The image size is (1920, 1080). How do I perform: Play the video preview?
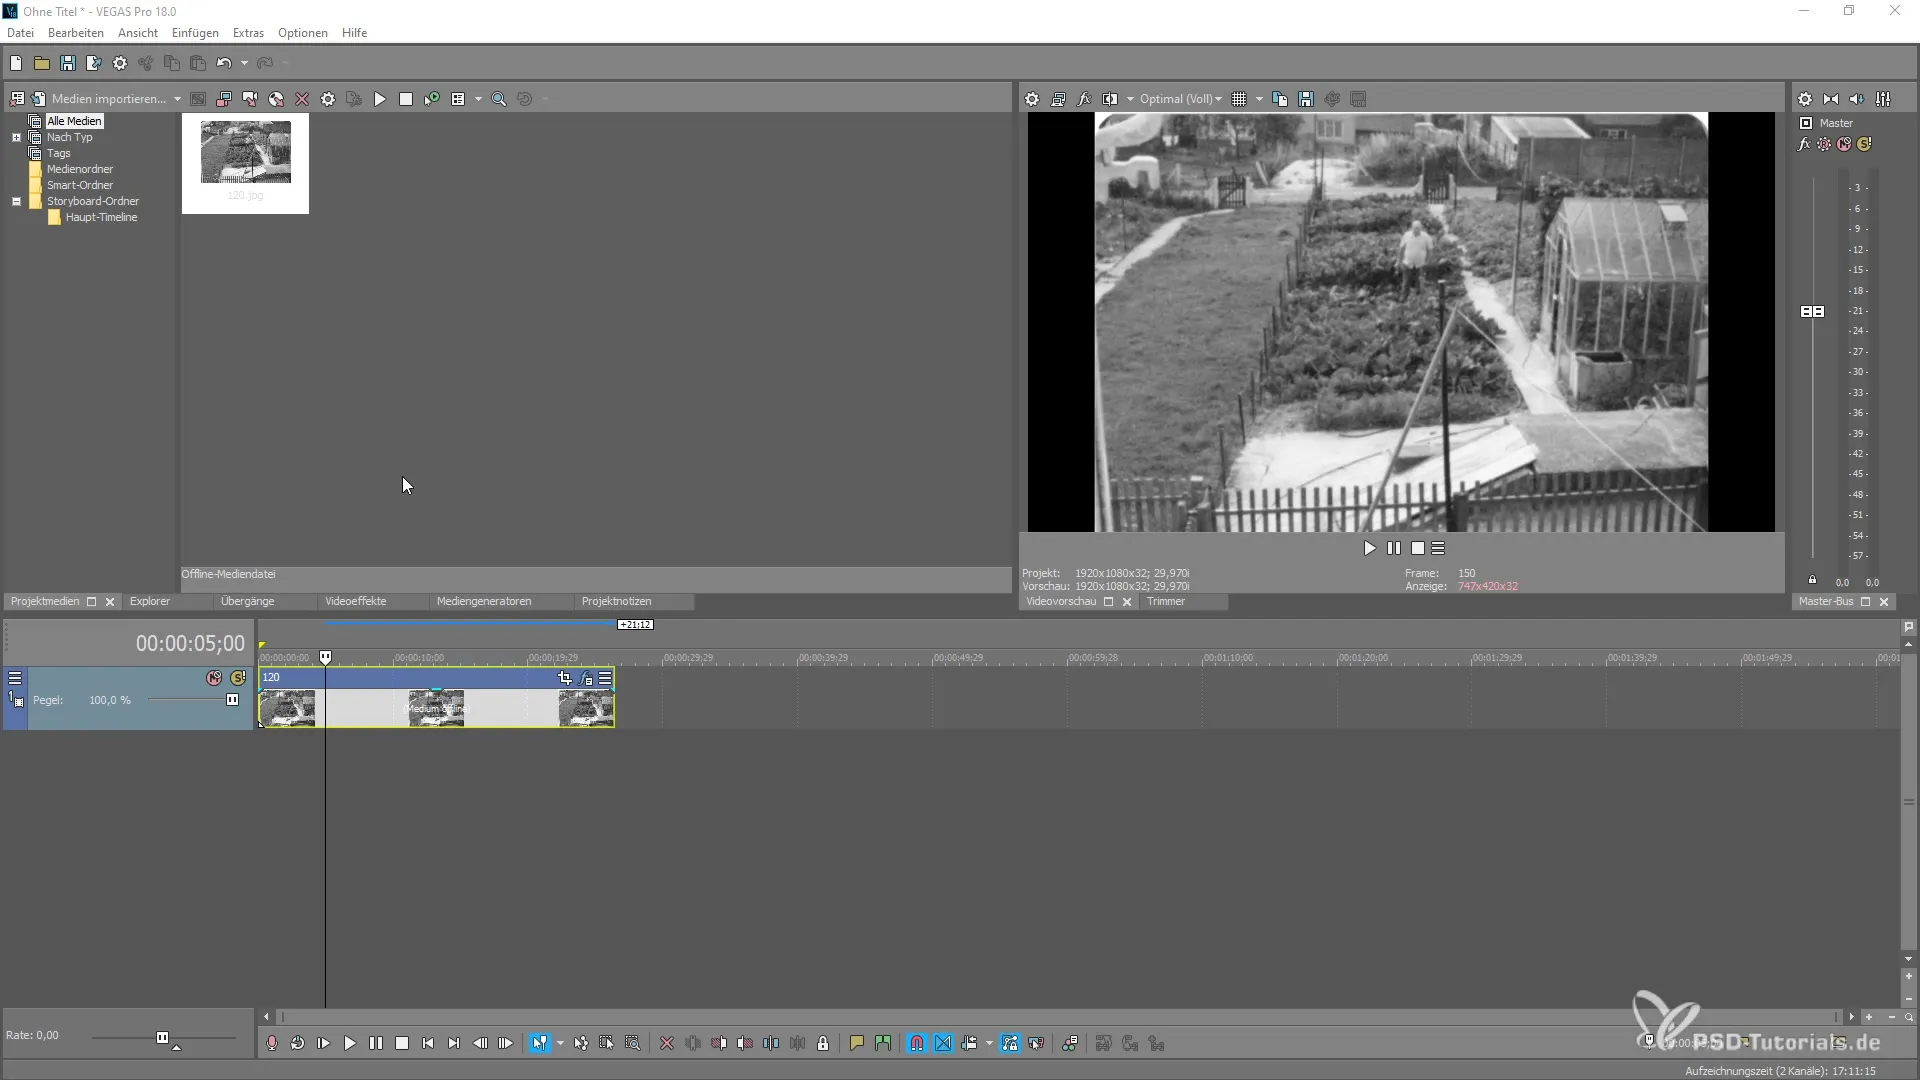pyautogui.click(x=1370, y=548)
